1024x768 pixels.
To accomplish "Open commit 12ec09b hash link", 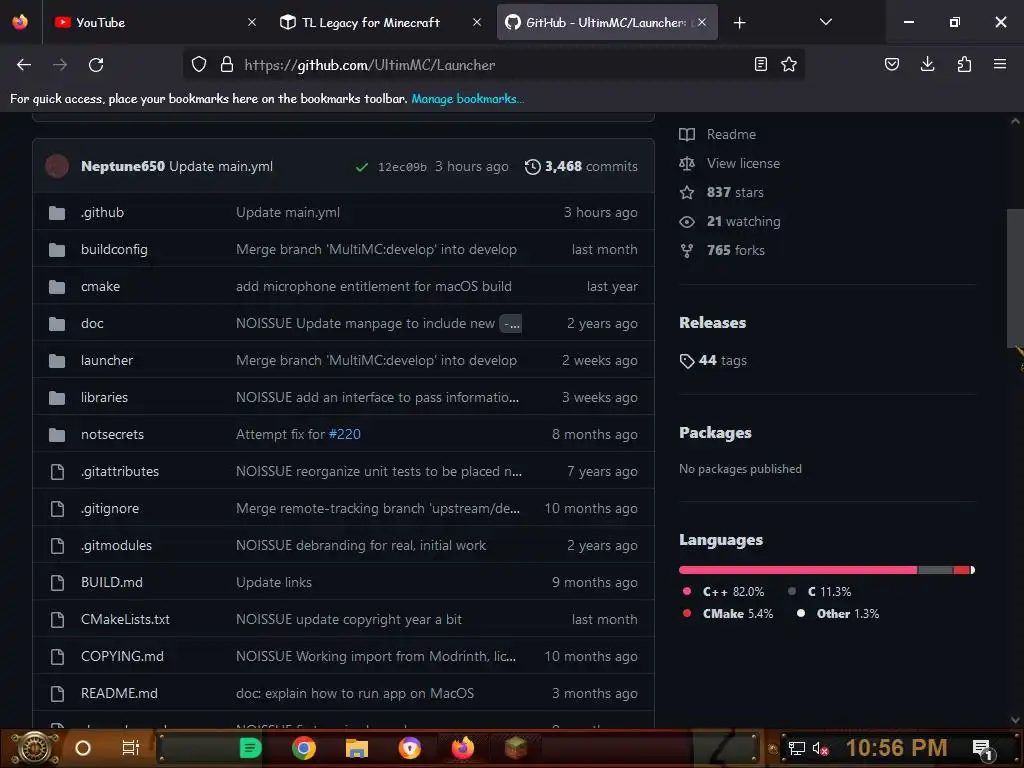I will pyautogui.click(x=402, y=167).
